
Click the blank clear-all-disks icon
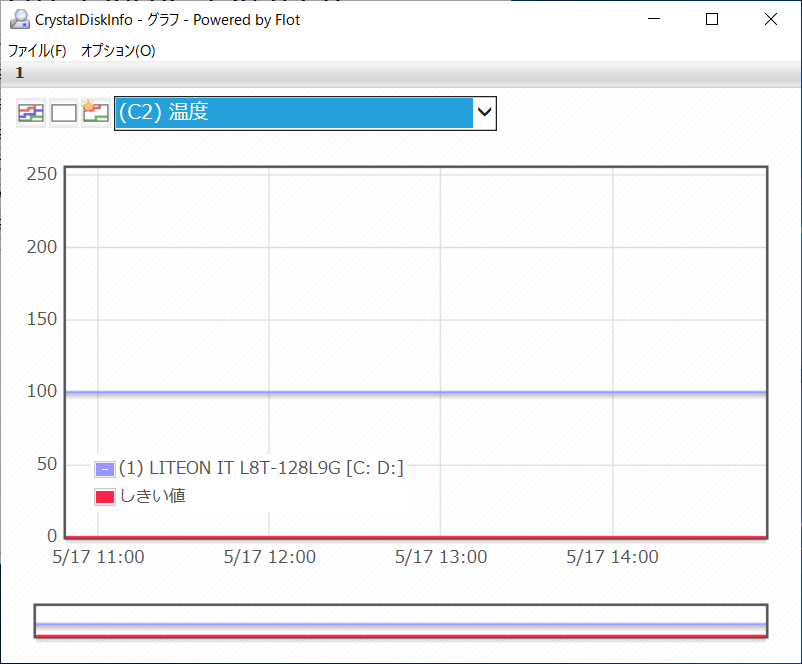pyautogui.click(x=63, y=113)
